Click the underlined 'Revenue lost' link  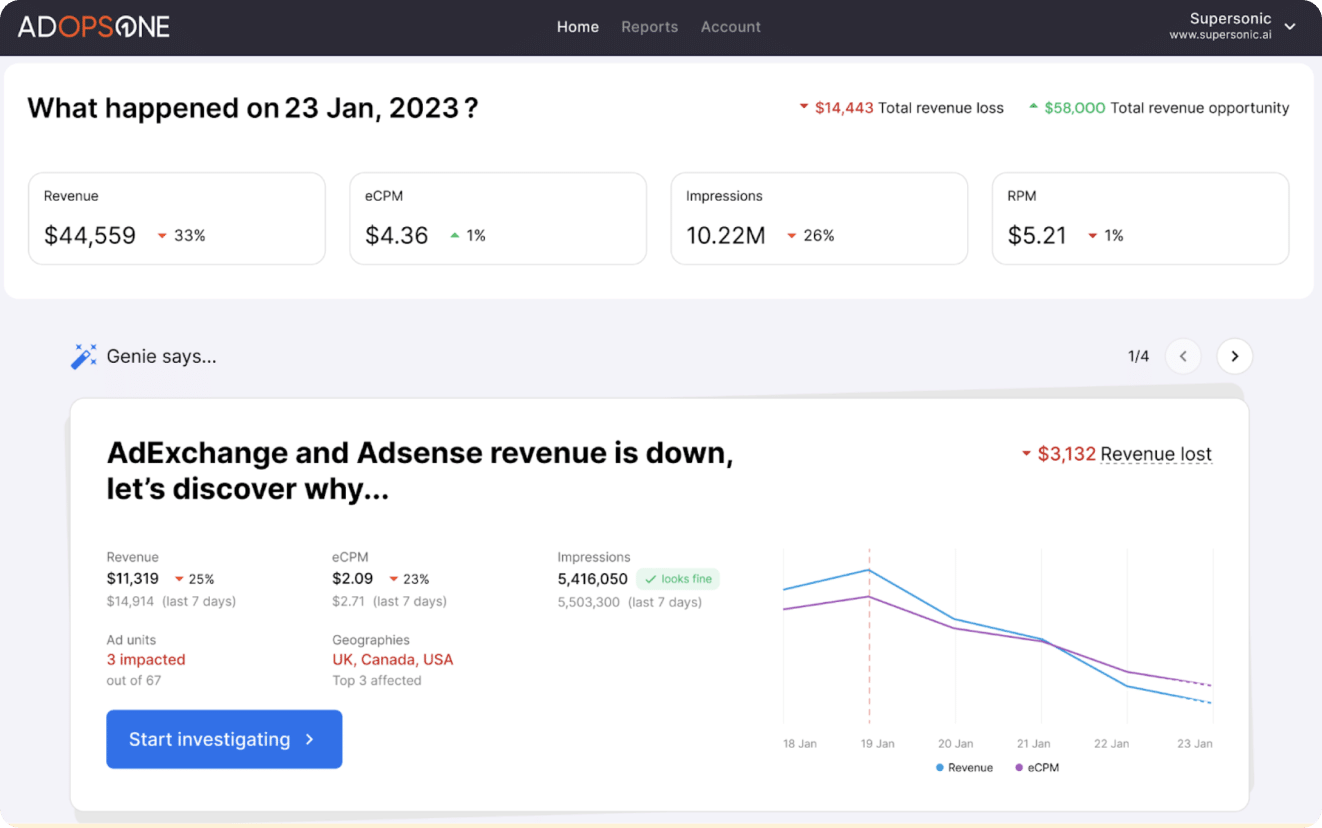1156,454
